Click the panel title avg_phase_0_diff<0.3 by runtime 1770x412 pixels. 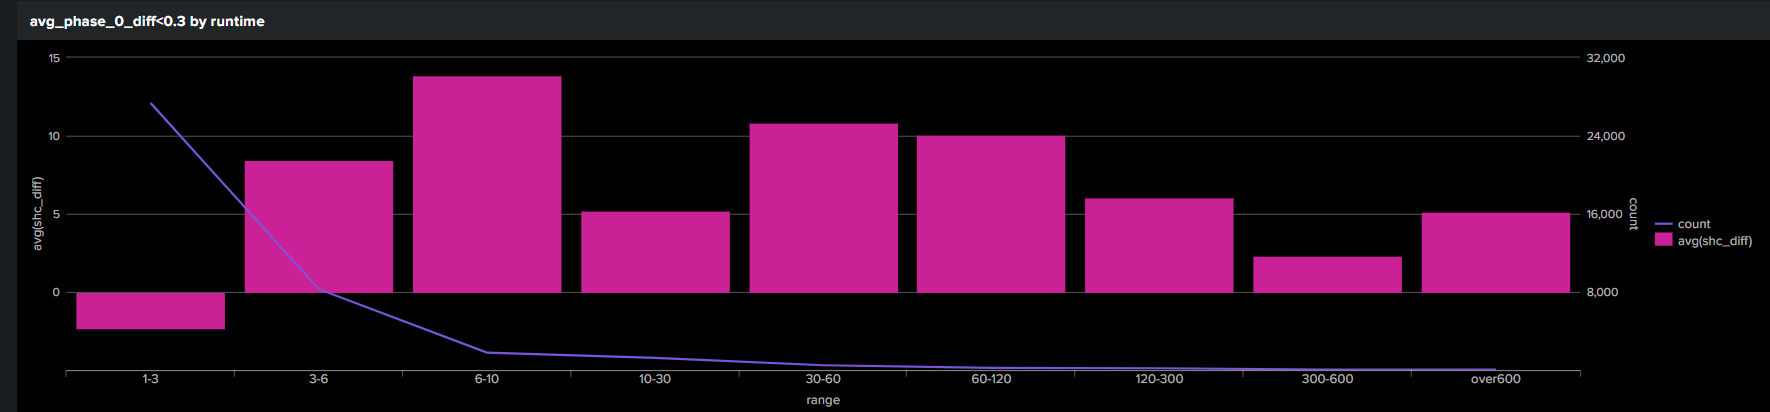tap(147, 21)
